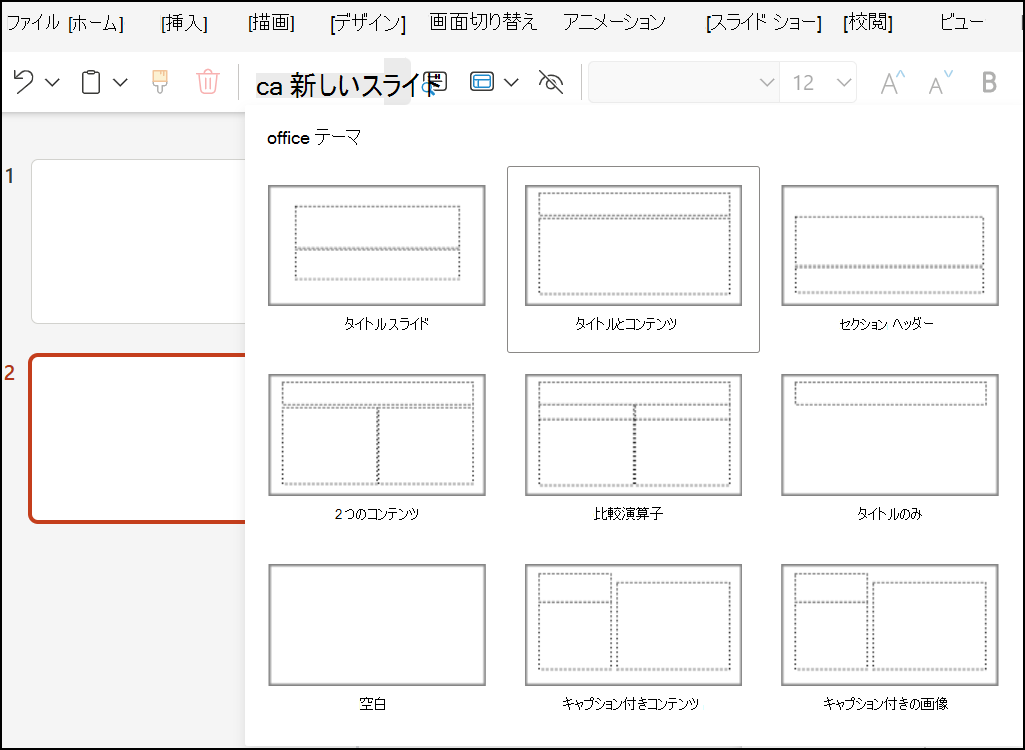The width and height of the screenshot is (1025, 750).
Task: Choose the キャプション付きコンテンツ layout
Action: pyautogui.click(x=633, y=638)
